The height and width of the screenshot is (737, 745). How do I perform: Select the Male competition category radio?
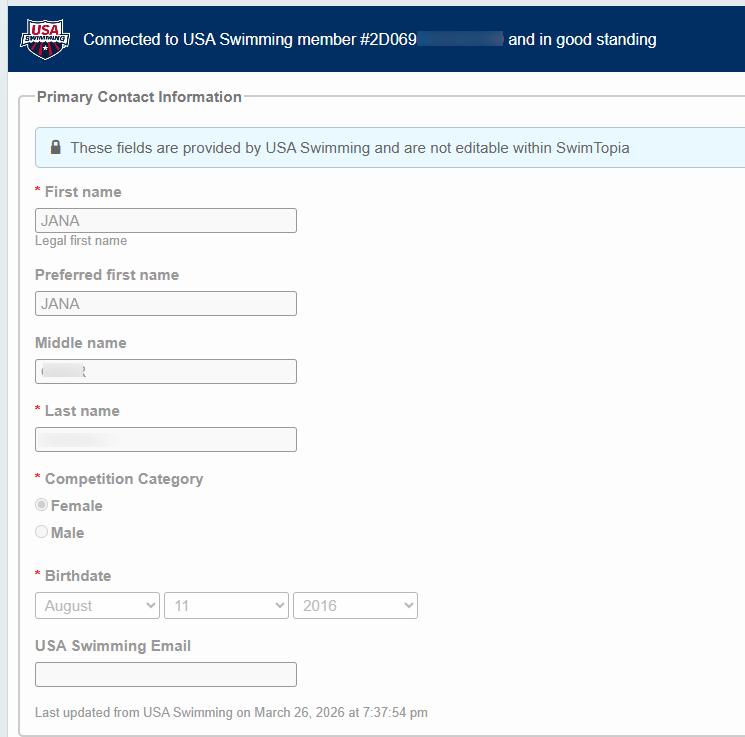pos(41,532)
